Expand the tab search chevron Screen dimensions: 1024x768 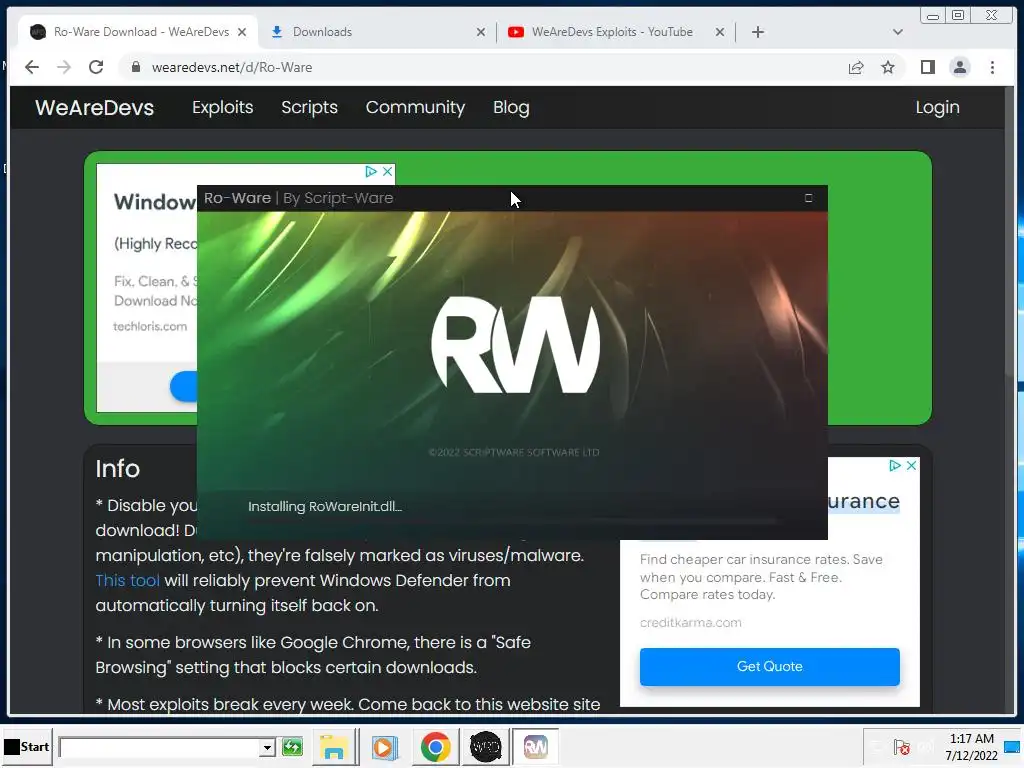point(898,32)
